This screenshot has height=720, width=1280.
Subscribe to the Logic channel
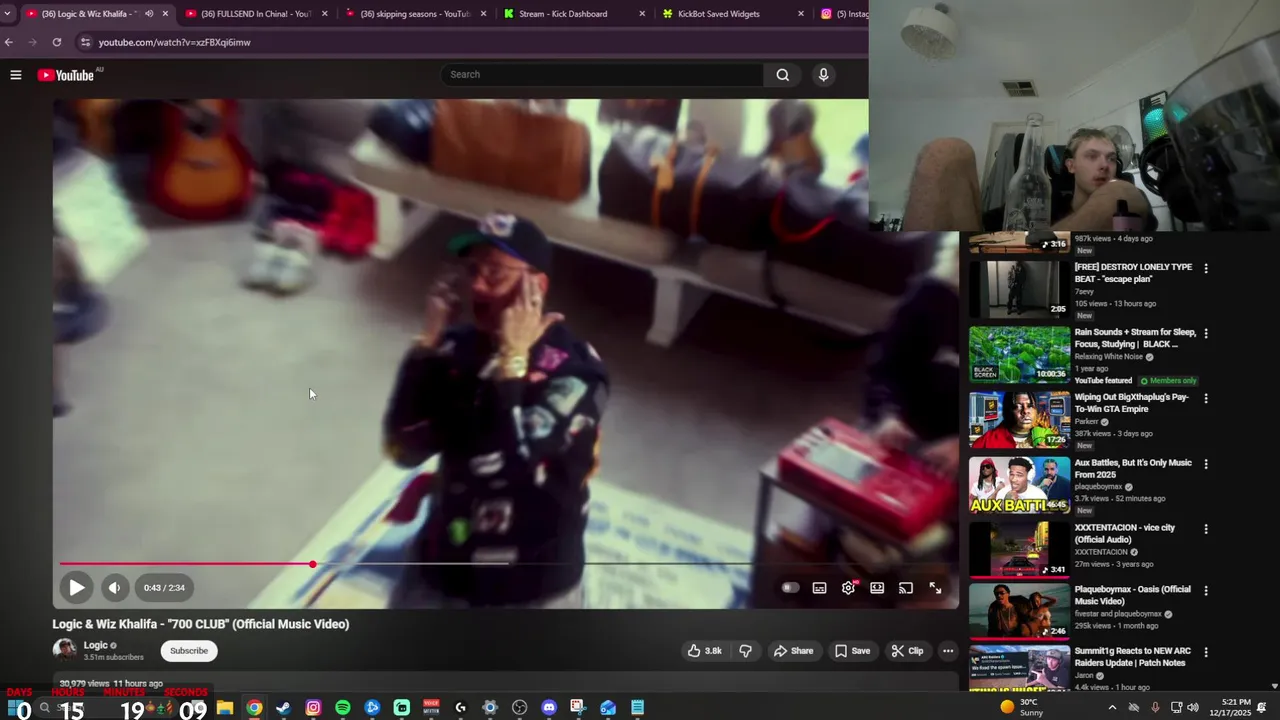[x=189, y=651]
